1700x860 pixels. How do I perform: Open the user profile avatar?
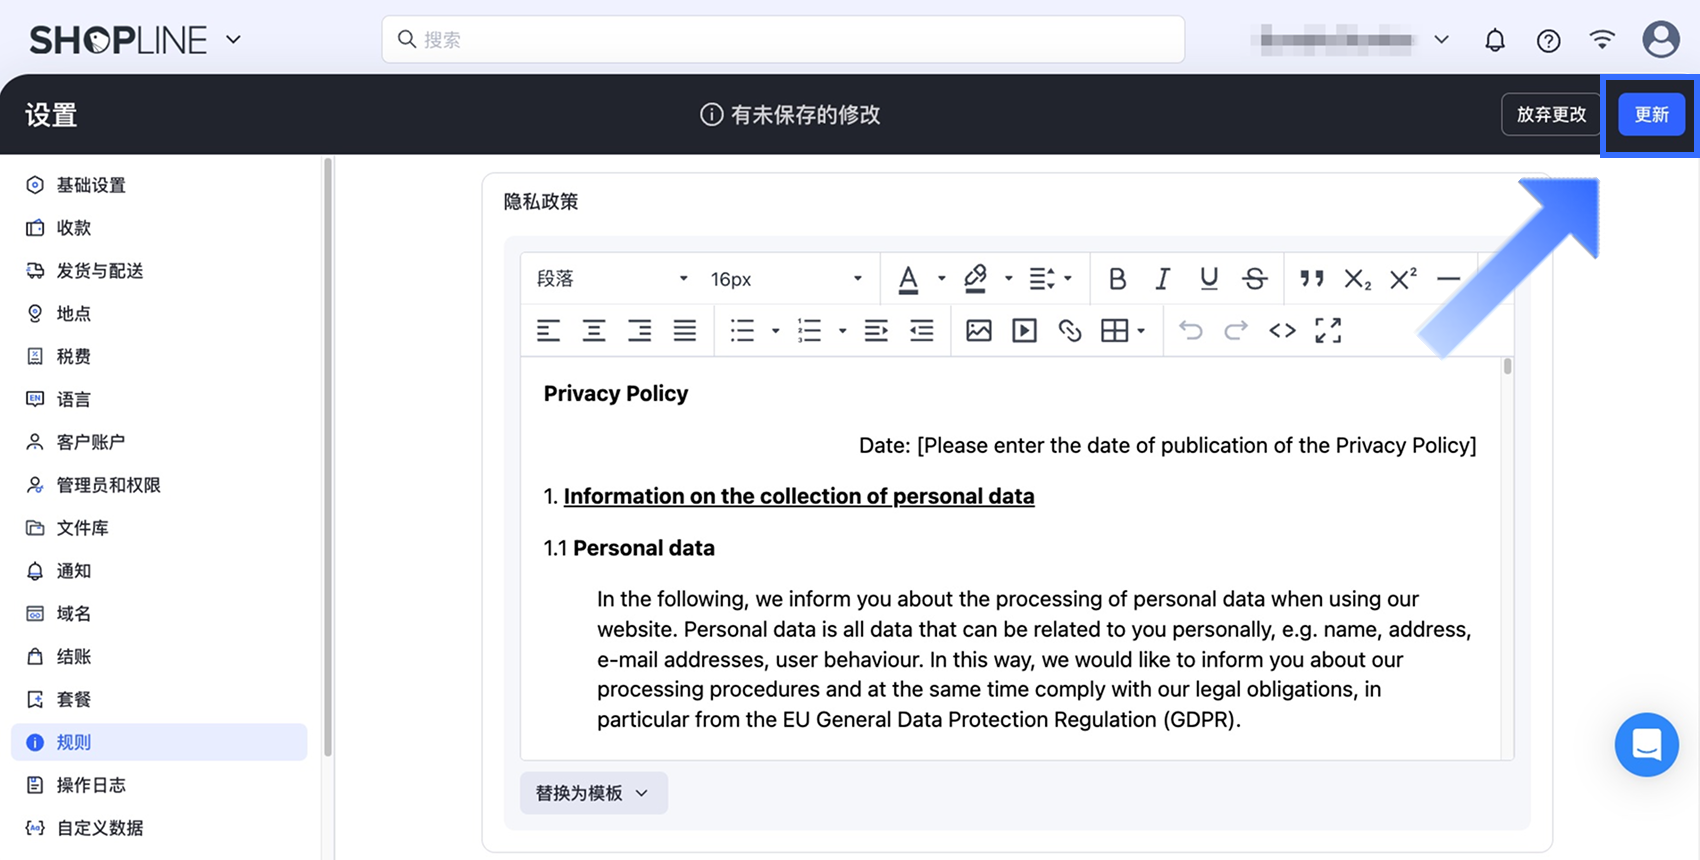[1661, 40]
